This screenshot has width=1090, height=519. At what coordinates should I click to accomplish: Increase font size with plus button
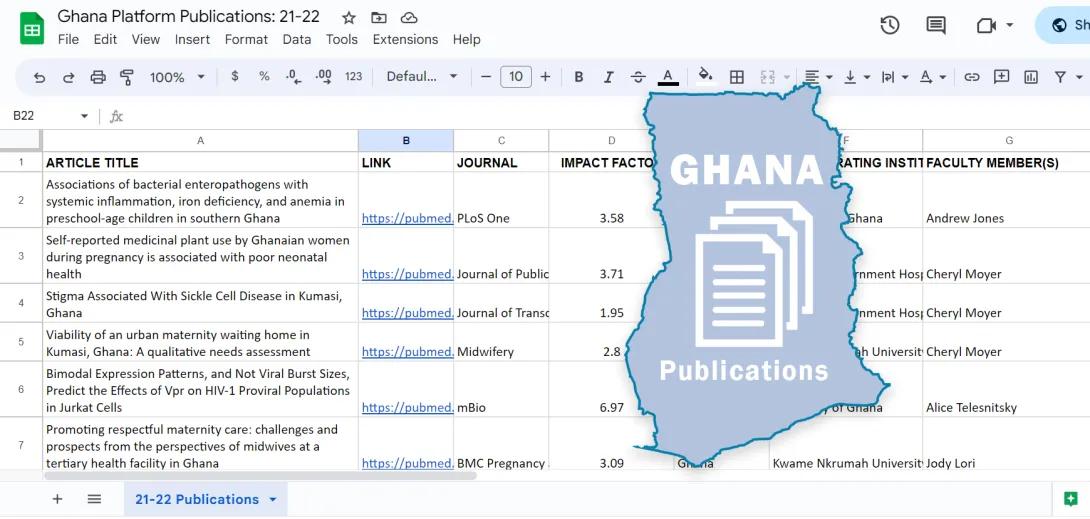tap(545, 76)
